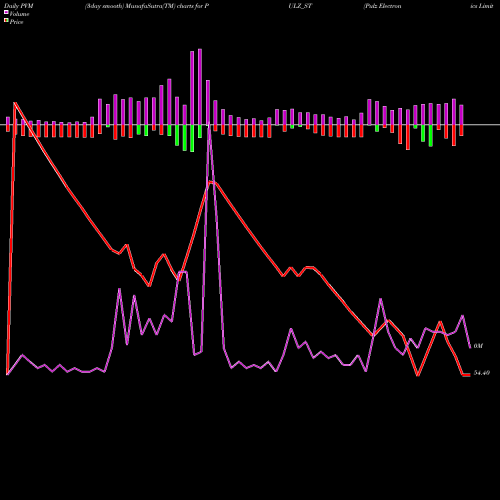500x500 pixels.
Task: Click the 'ULZ_ST' ticker text
Action: pos(300,6)
